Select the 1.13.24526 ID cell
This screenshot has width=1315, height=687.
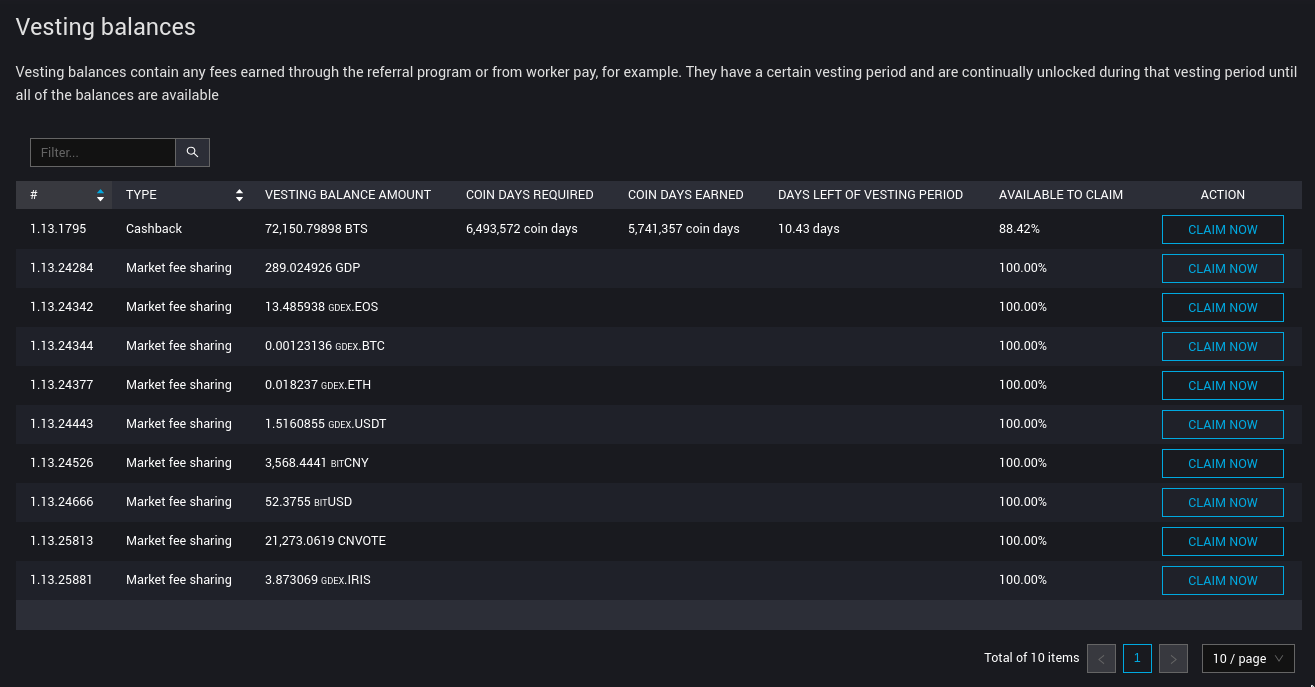[x=61, y=463]
